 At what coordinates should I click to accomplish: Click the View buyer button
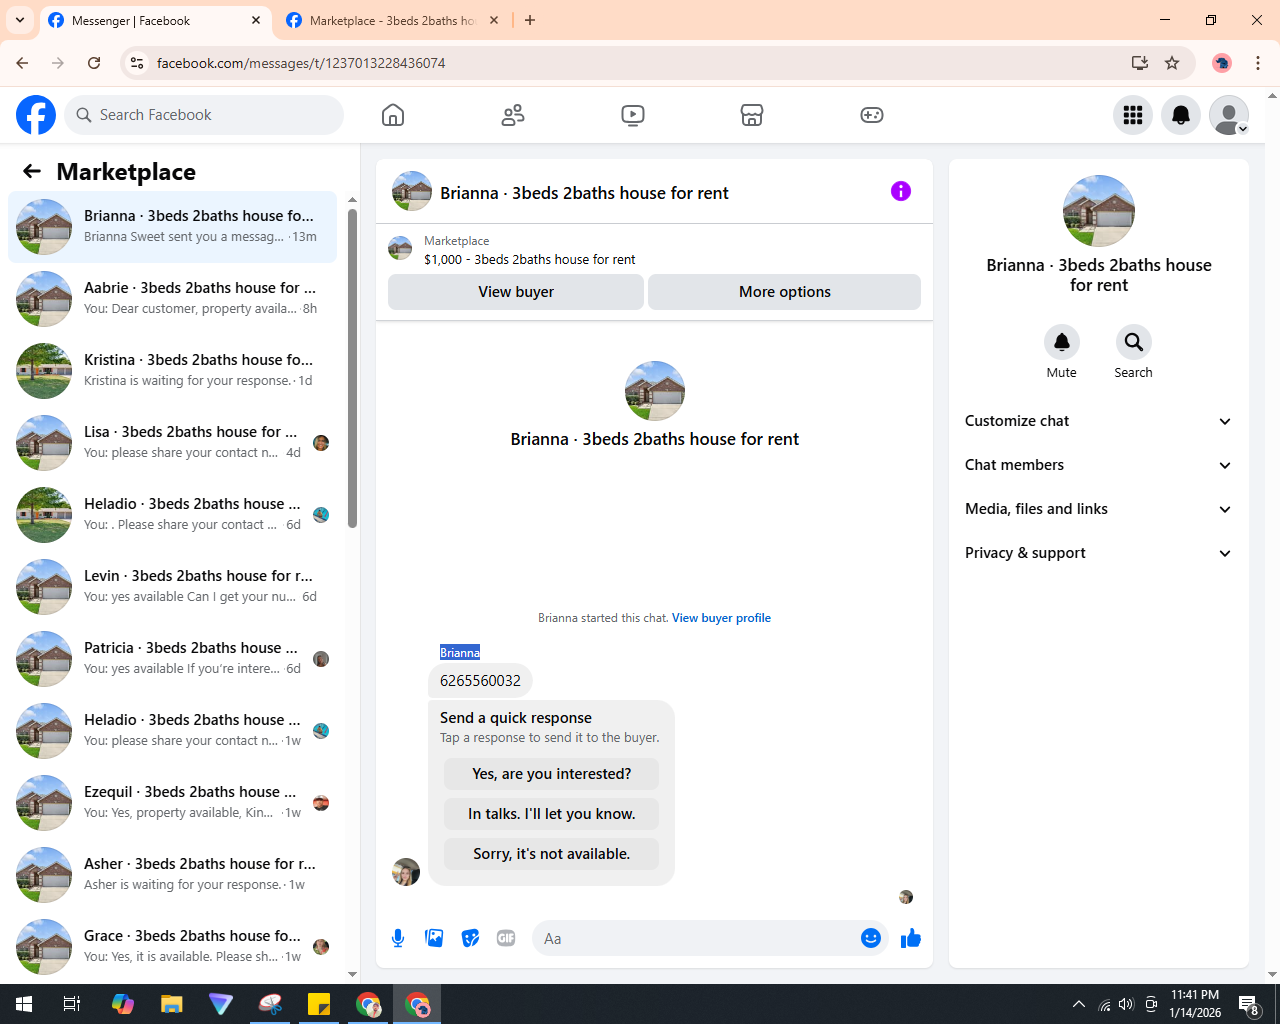[x=516, y=292]
